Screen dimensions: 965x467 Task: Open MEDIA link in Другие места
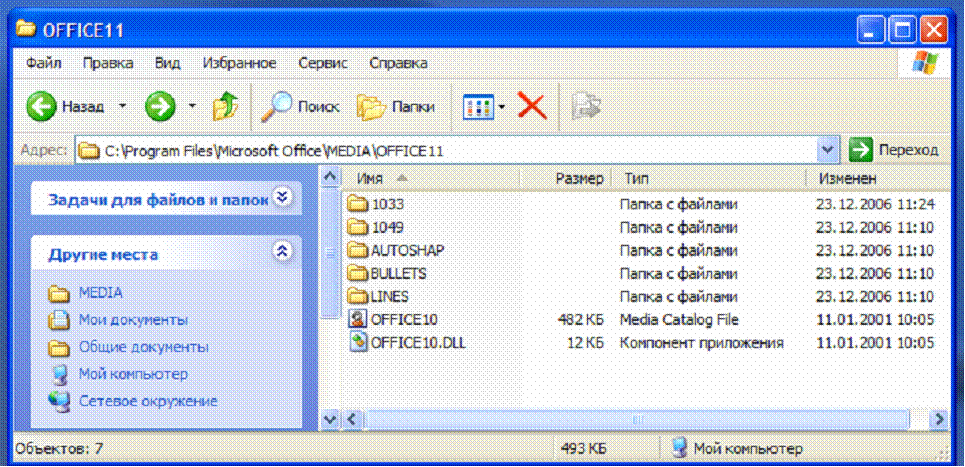(100, 293)
